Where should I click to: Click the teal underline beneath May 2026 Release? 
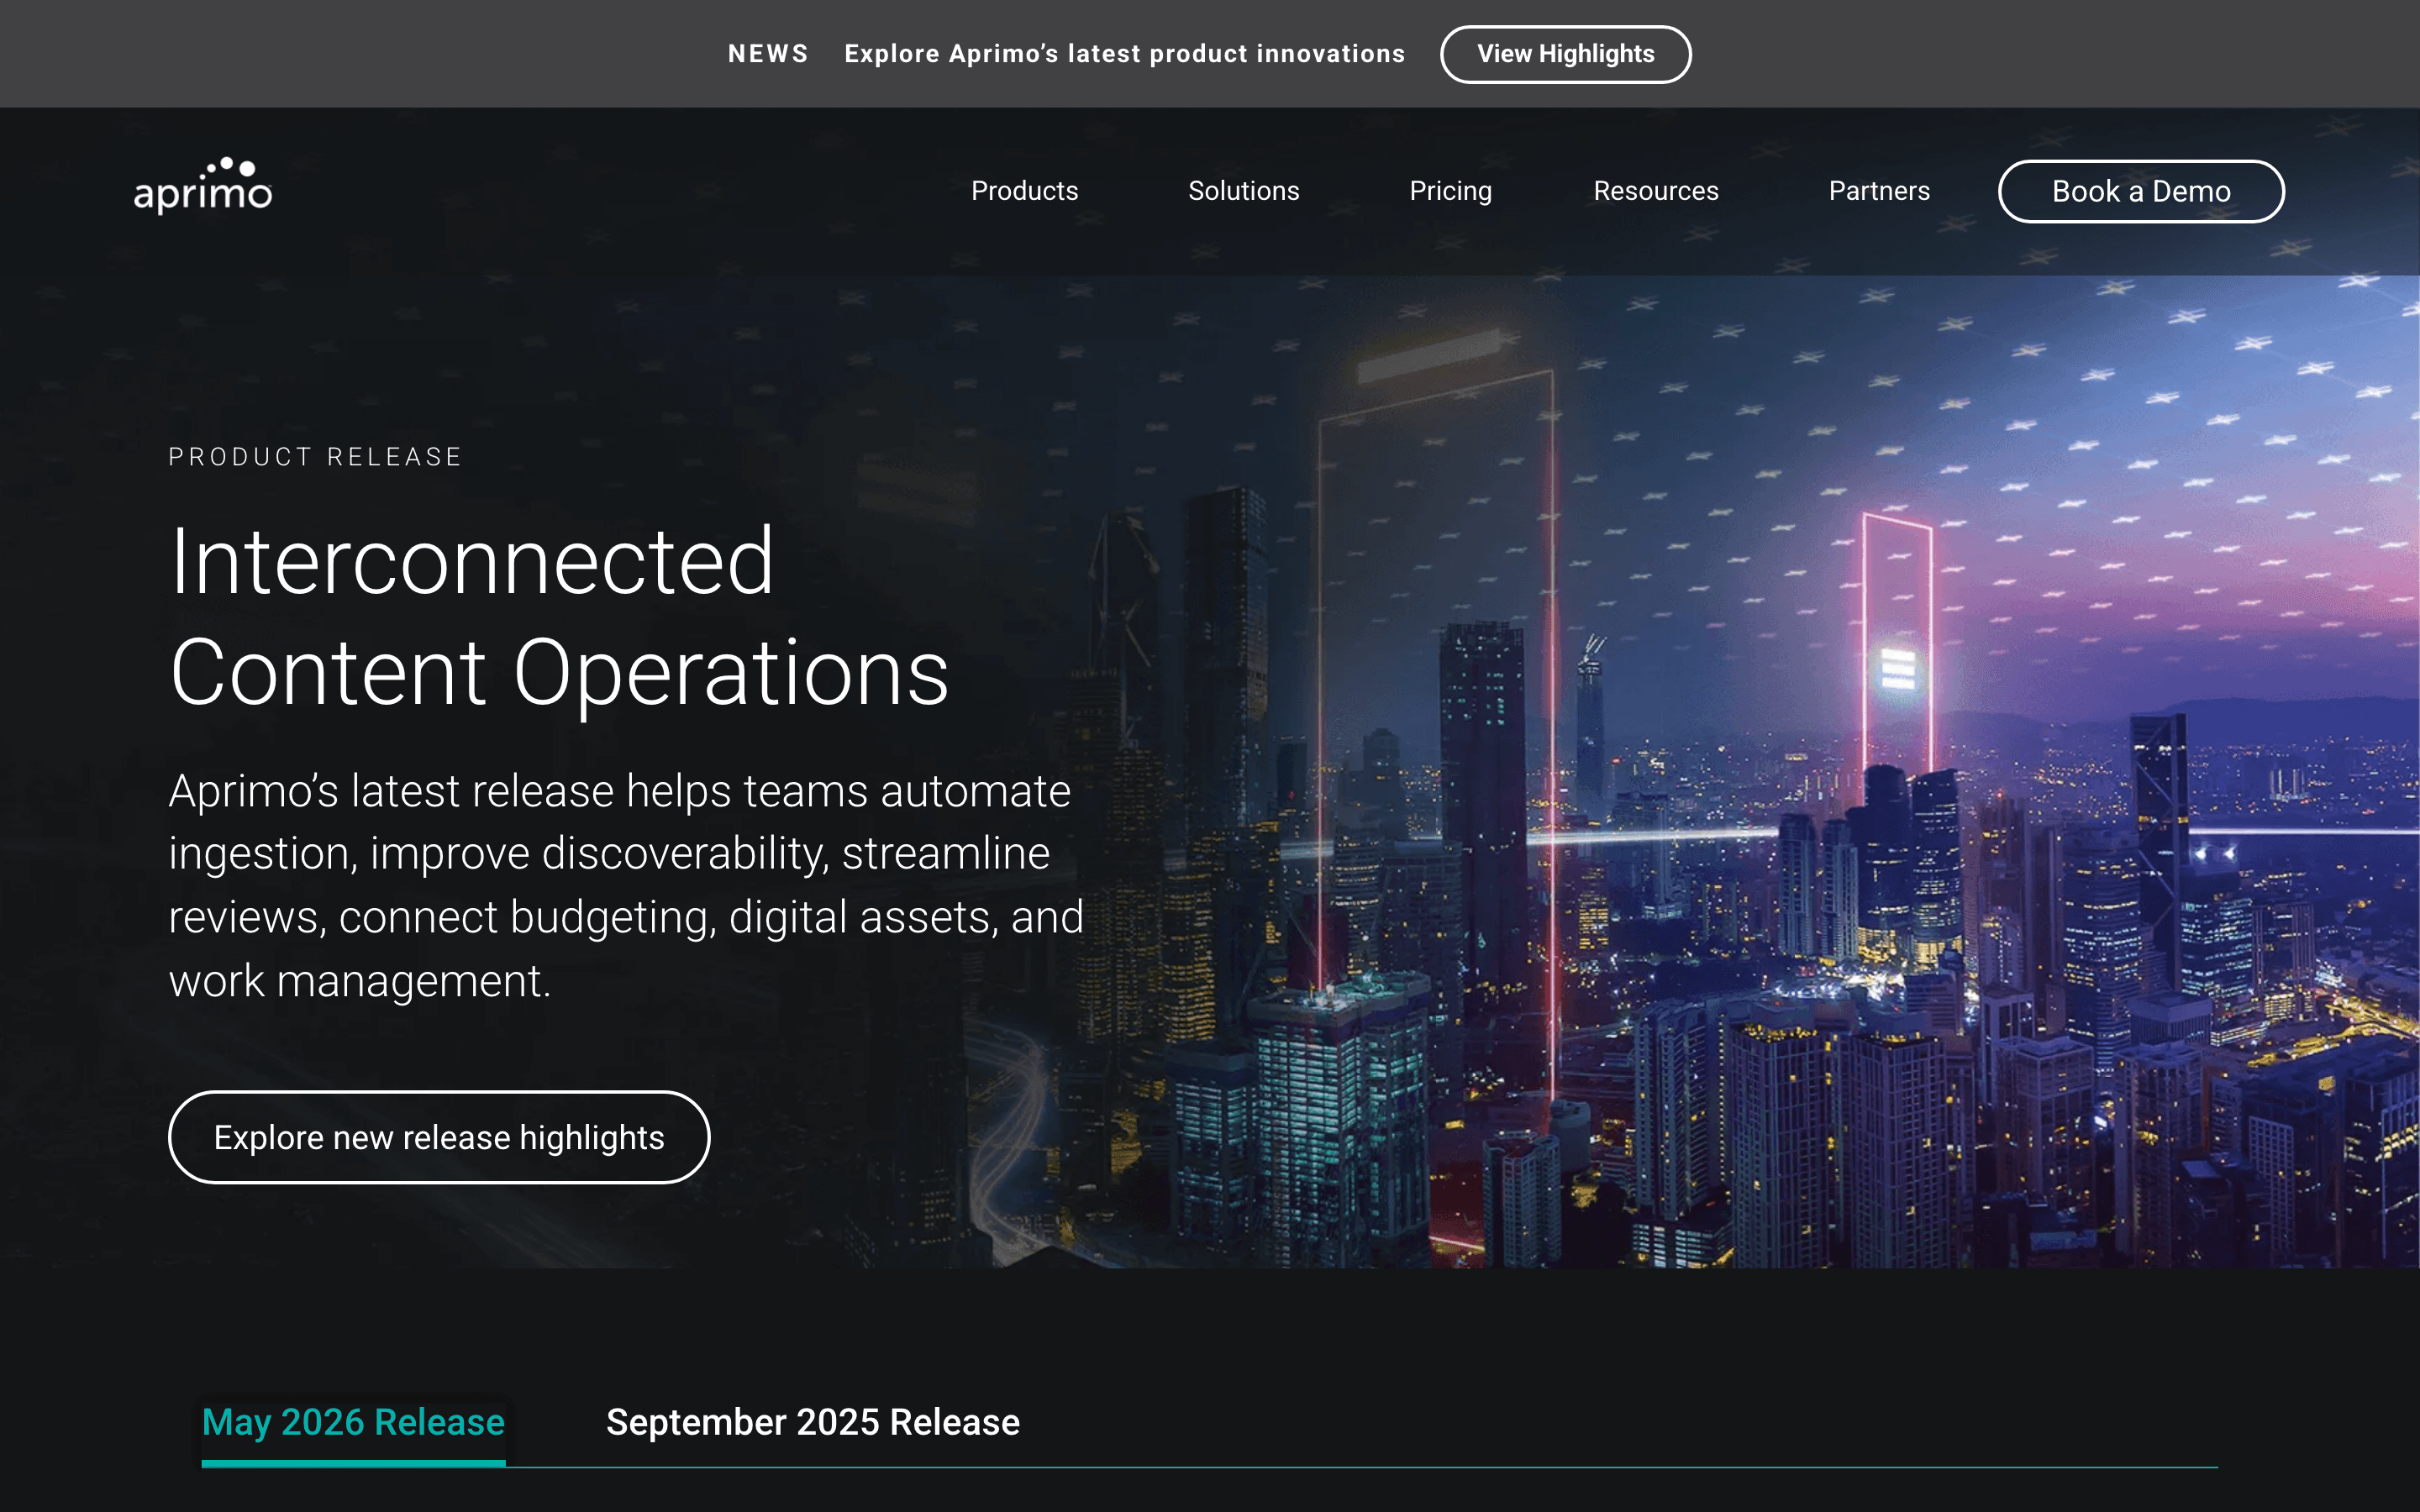tap(353, 1463)
